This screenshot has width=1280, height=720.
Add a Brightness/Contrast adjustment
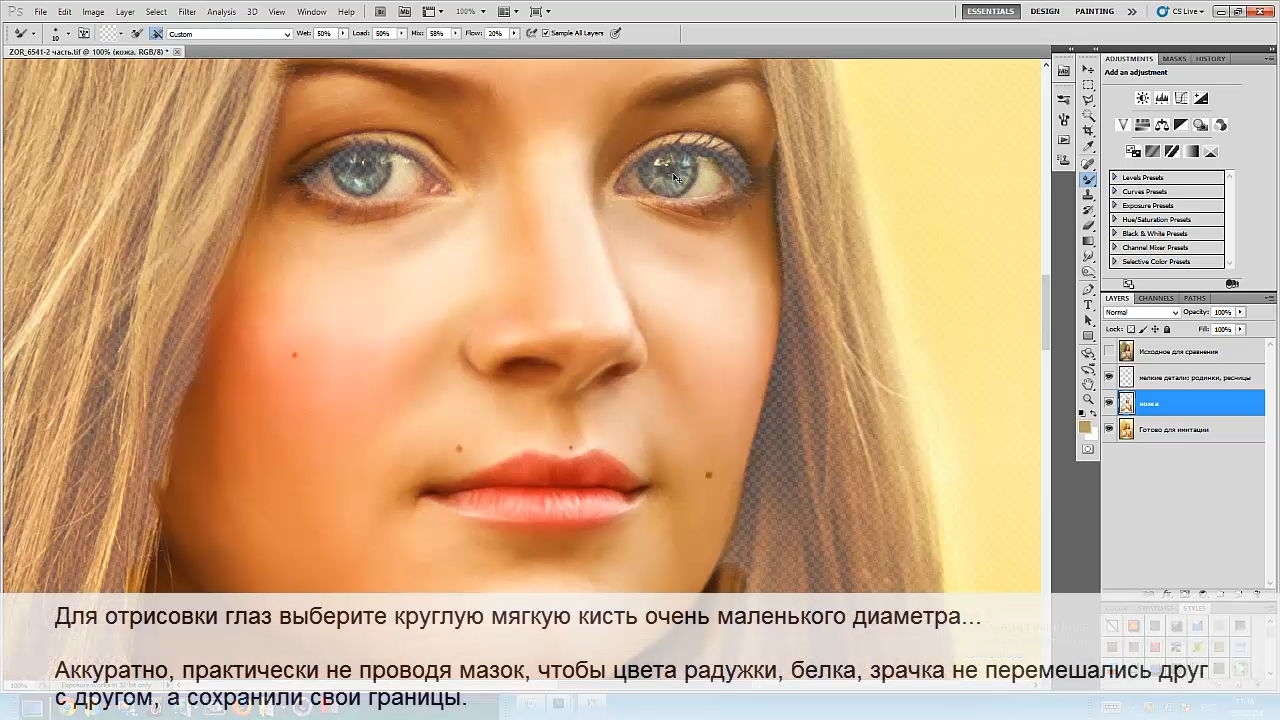[1142, 98]
